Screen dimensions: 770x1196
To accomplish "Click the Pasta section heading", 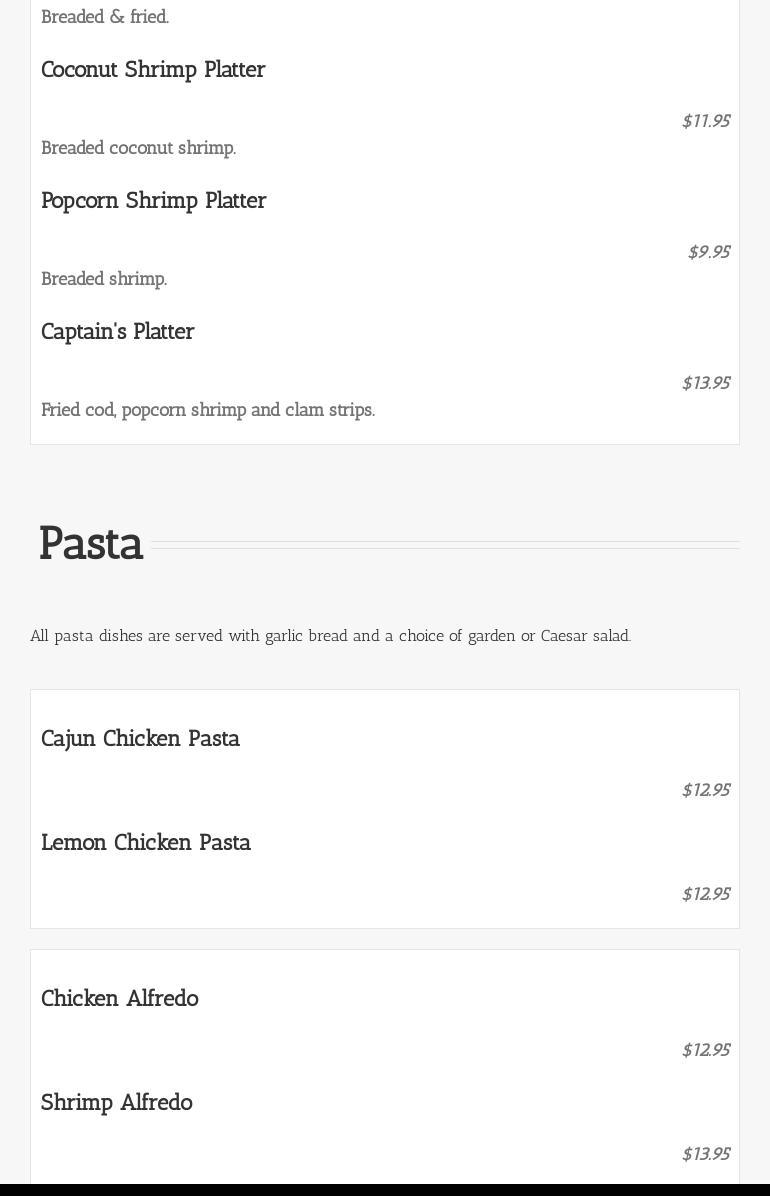I will 91,544.
